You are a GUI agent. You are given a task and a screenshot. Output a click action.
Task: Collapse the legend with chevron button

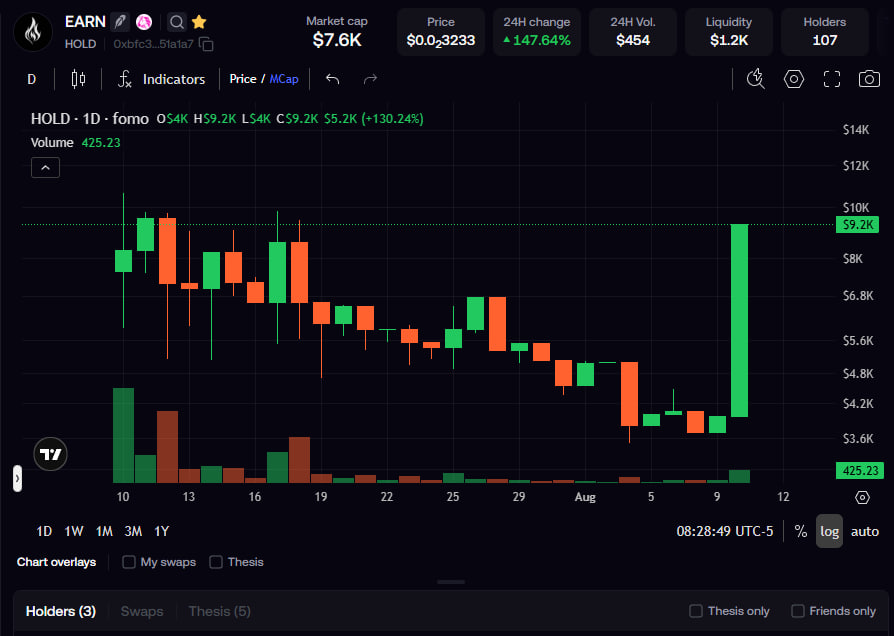45,168
